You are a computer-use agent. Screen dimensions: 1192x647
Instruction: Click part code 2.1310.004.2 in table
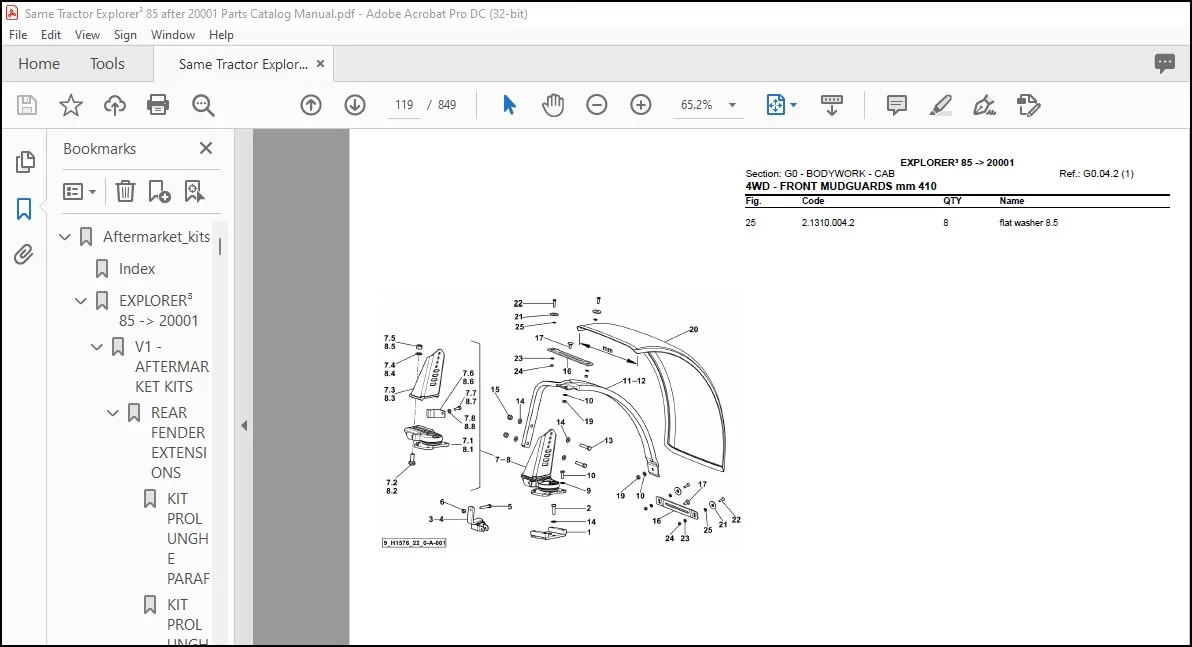click(828, 223)
